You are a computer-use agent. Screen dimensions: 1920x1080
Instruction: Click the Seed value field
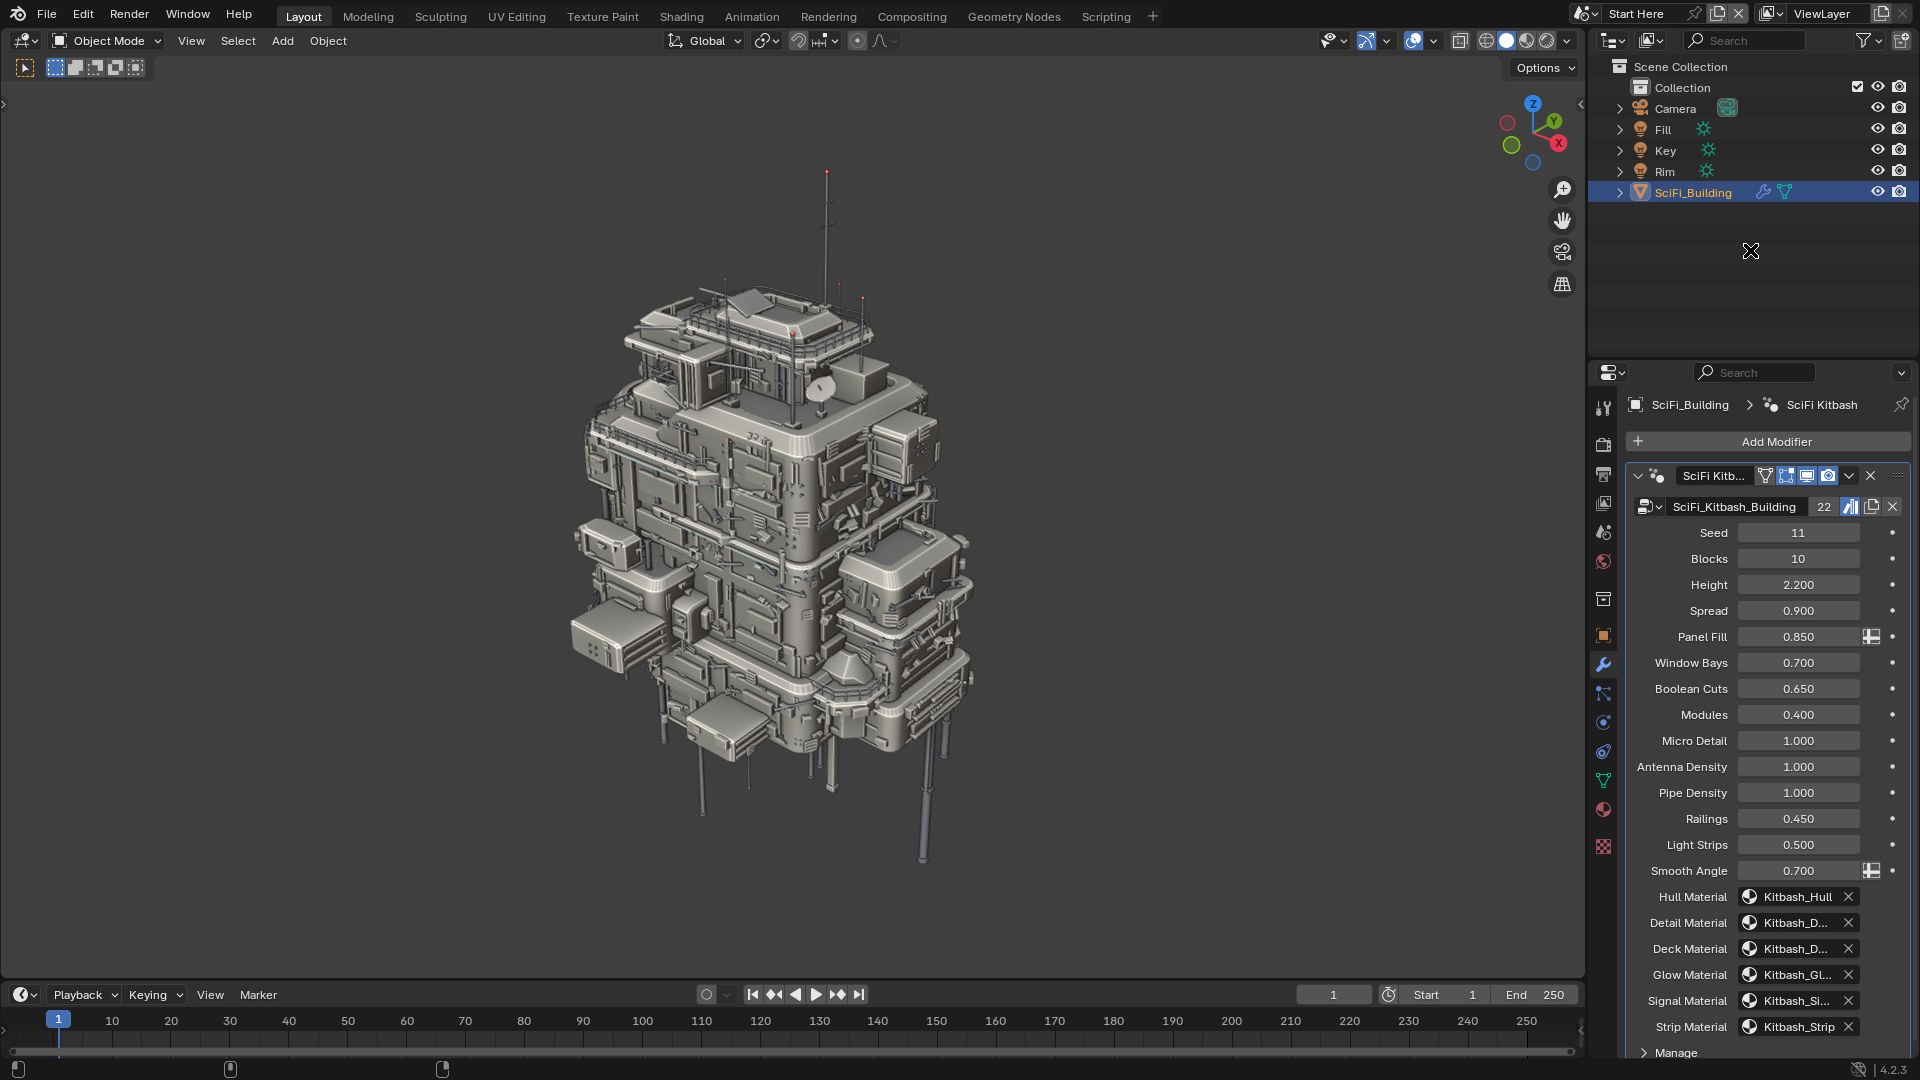coord(1798,533)
